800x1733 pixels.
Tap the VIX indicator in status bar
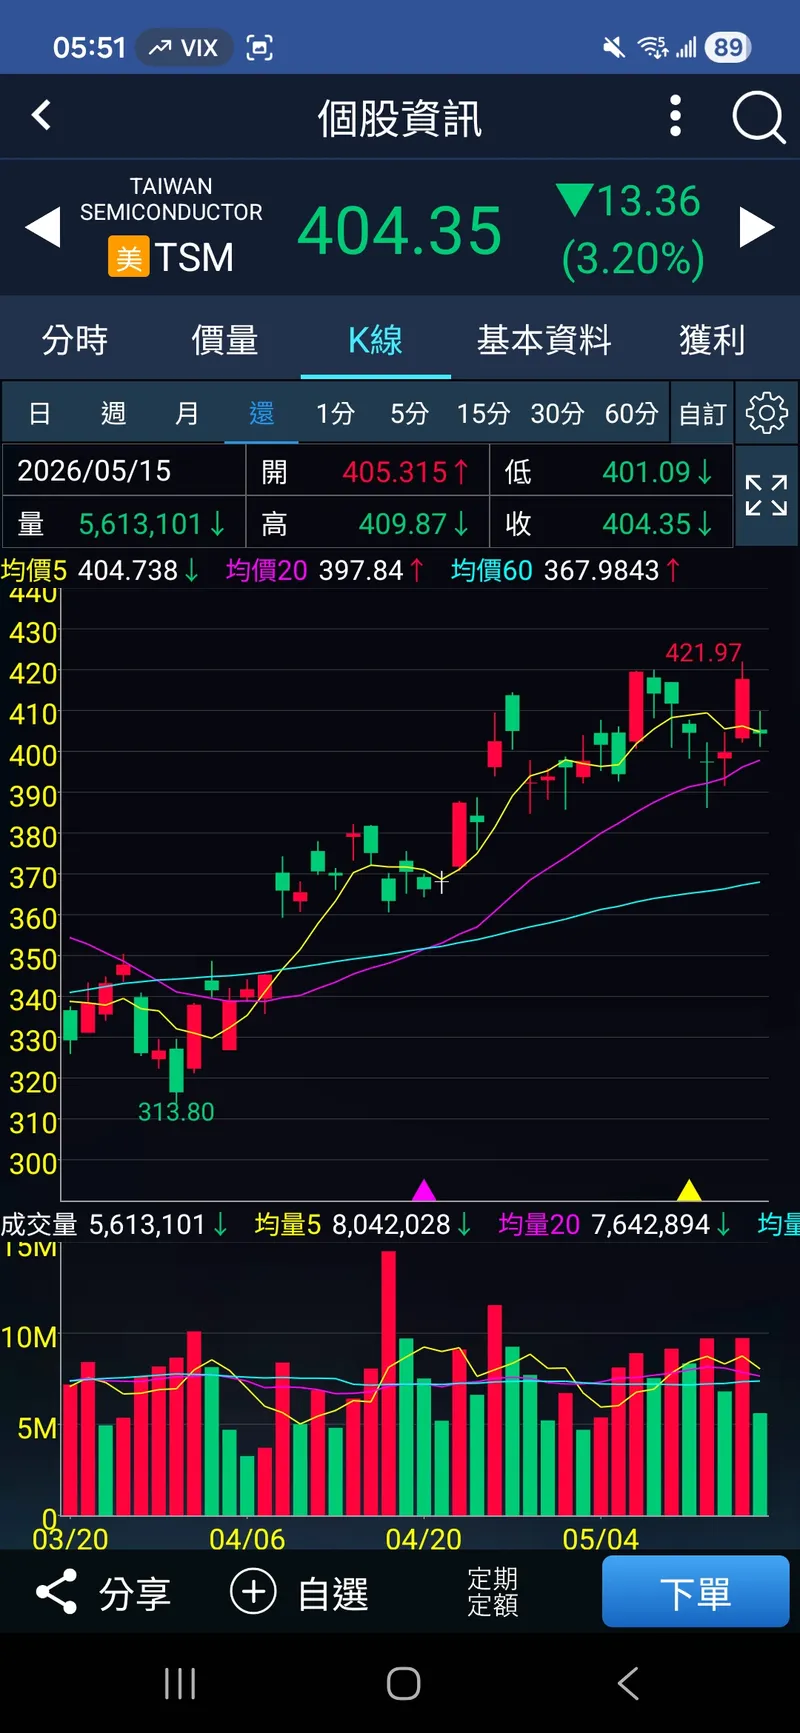click(x=184, y=47)
